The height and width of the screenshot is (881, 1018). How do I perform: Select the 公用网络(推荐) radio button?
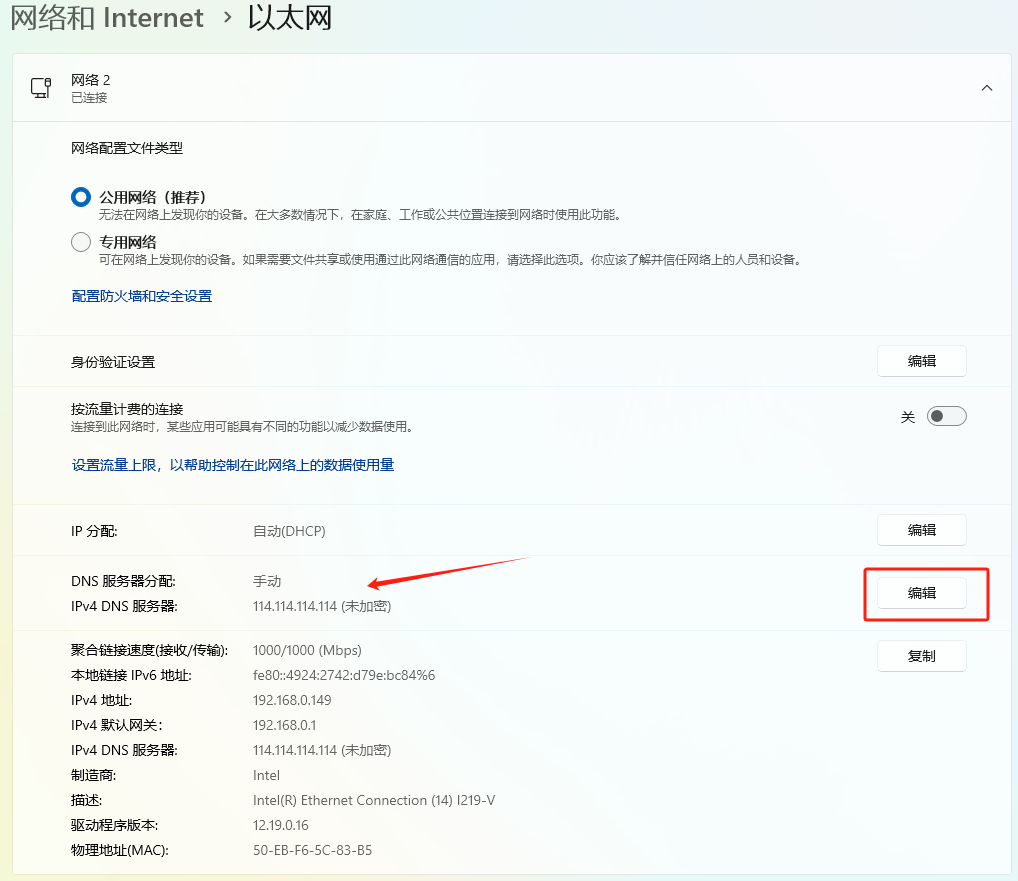click(81, 197)
